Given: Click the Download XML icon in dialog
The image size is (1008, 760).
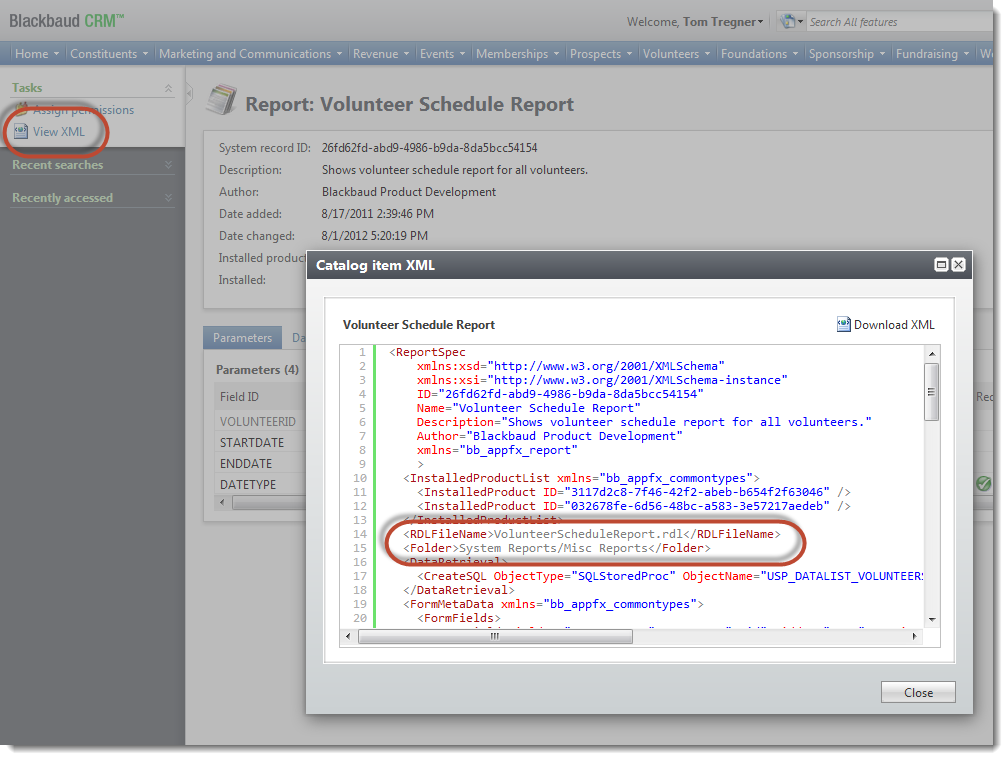Looking at the screenshot, I should click(x=843, y=324).
